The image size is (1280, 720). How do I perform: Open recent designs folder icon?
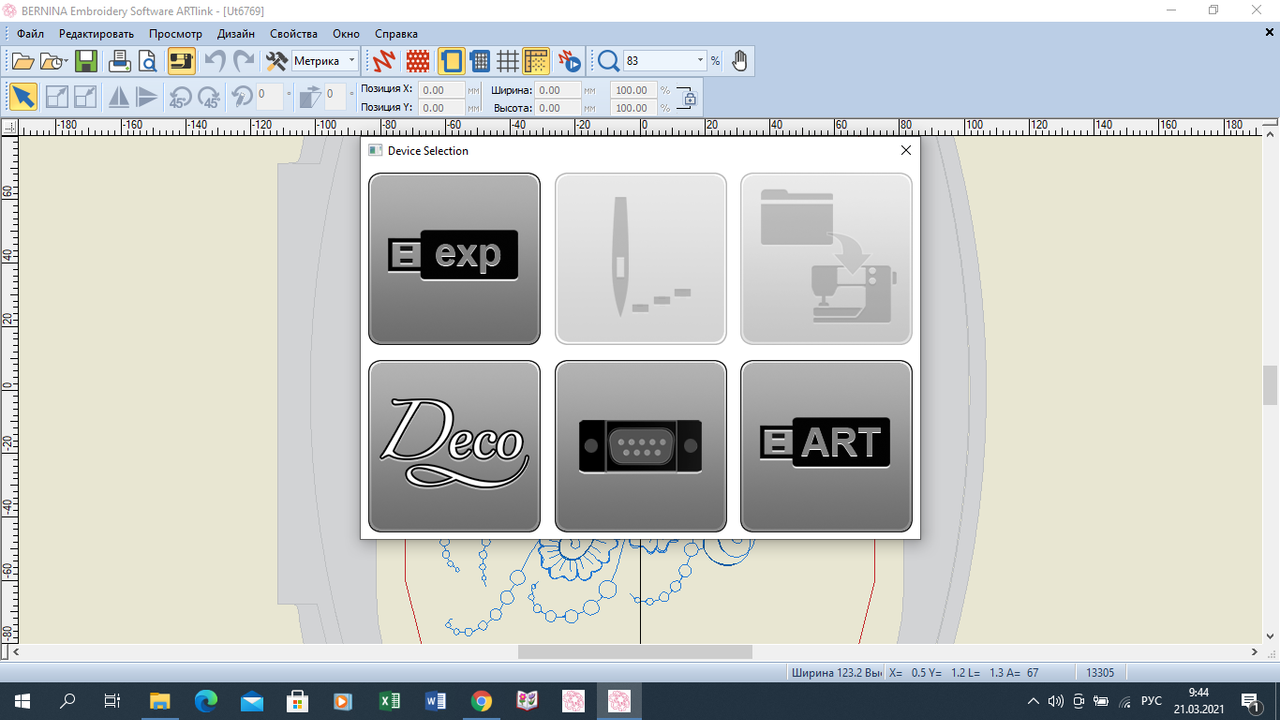[54, 61]
